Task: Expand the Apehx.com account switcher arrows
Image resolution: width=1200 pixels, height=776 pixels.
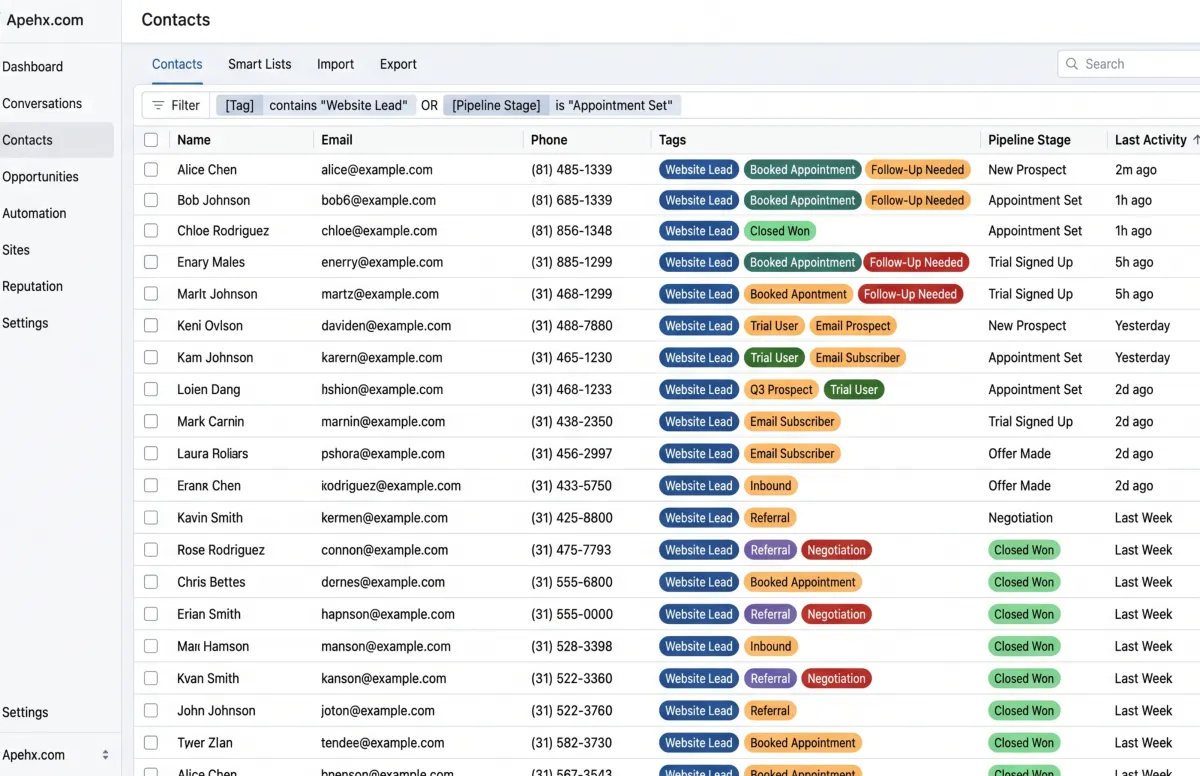Action: [x=105, y=755]
